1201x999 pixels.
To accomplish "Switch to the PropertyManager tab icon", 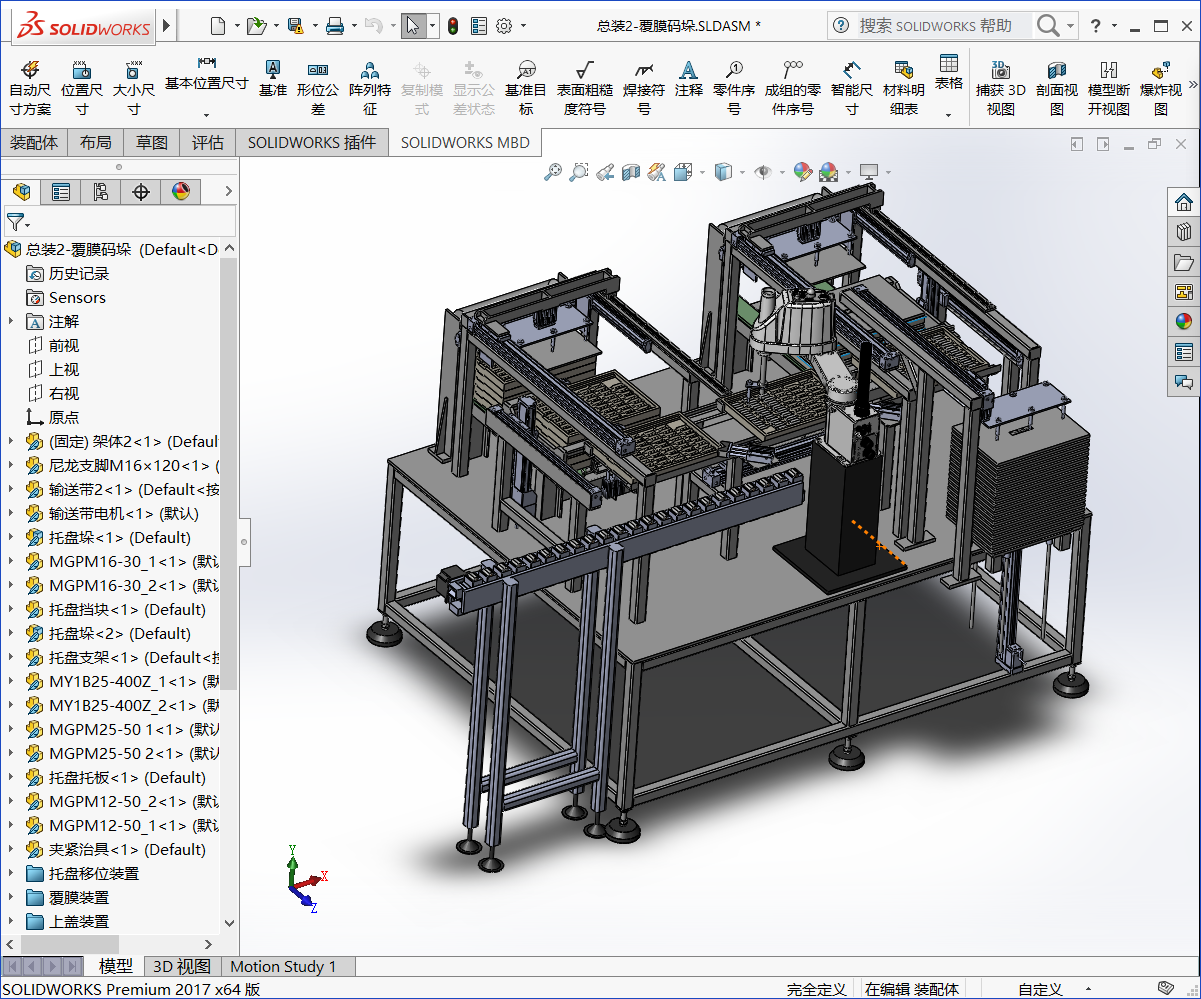I will (61, 191).
